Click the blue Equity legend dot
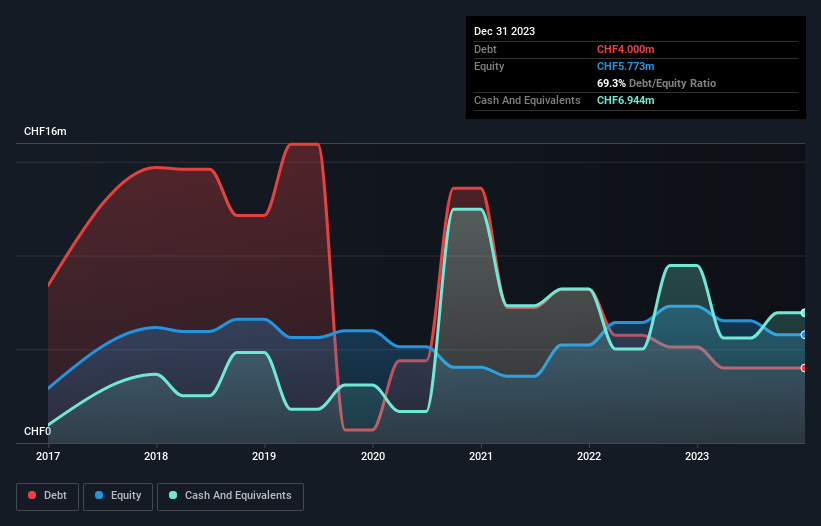 [99, 495]
